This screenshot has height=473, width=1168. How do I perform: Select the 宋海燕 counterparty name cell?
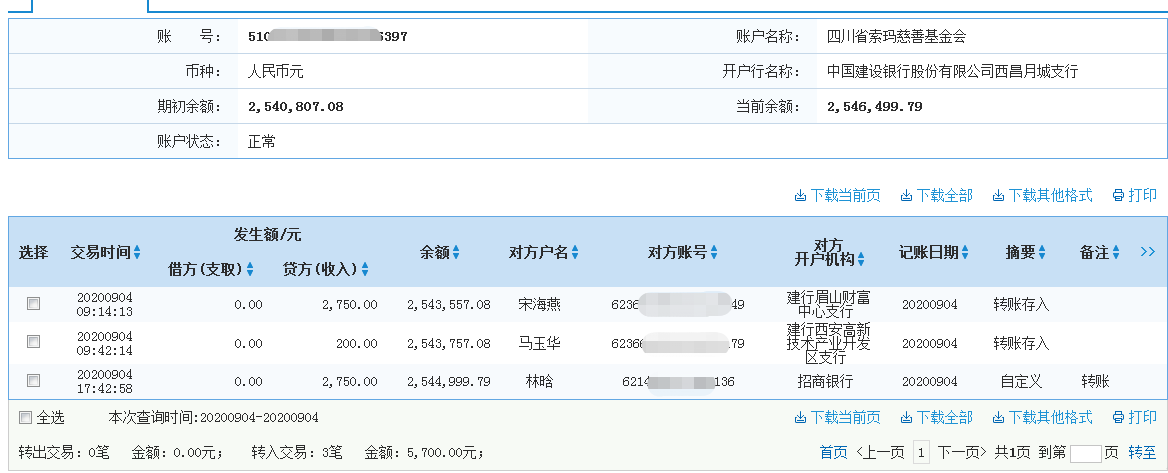(539, 304)
